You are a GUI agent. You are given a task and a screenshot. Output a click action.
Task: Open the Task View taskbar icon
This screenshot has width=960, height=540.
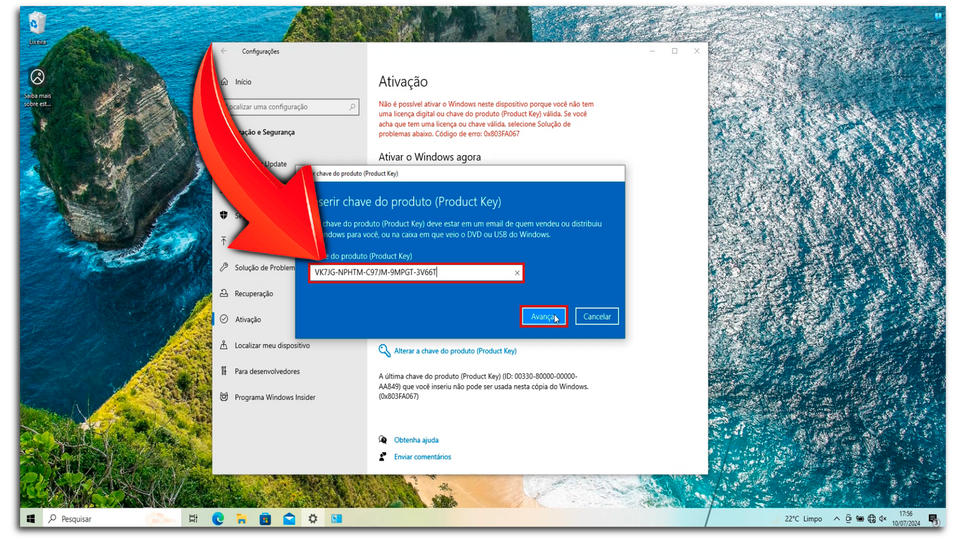click(193, 519)
